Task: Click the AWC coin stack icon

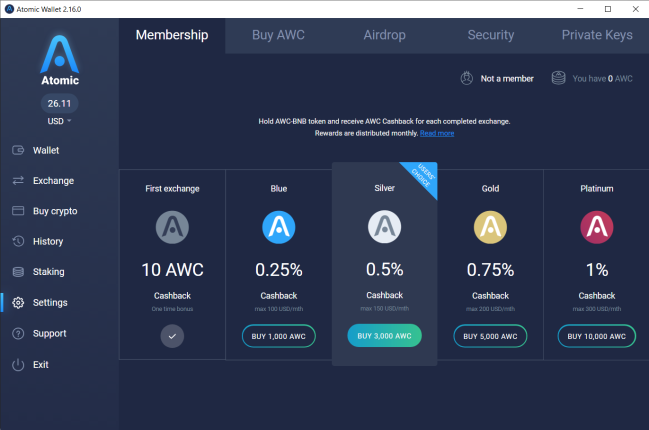Action: tap(558, 78)
